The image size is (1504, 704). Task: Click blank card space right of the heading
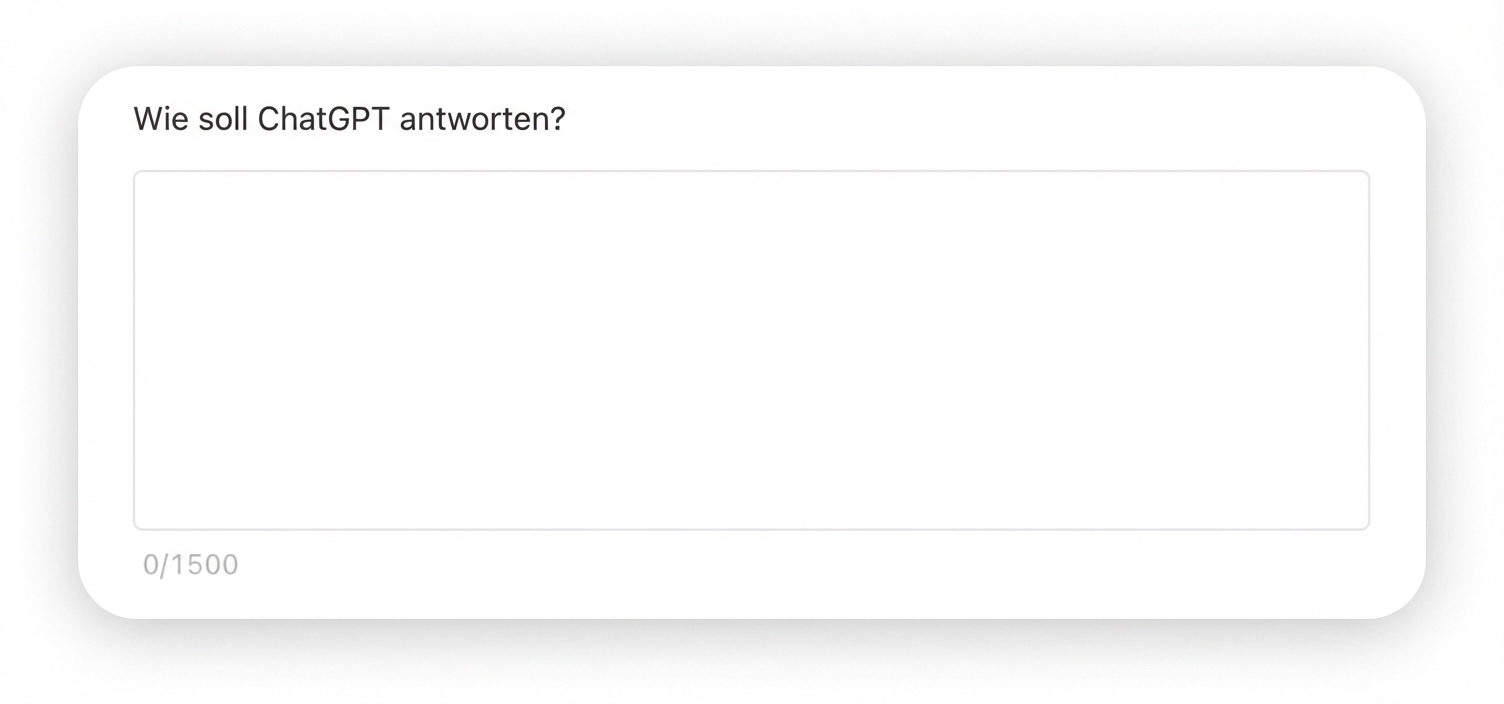click(x=950, y=120)
